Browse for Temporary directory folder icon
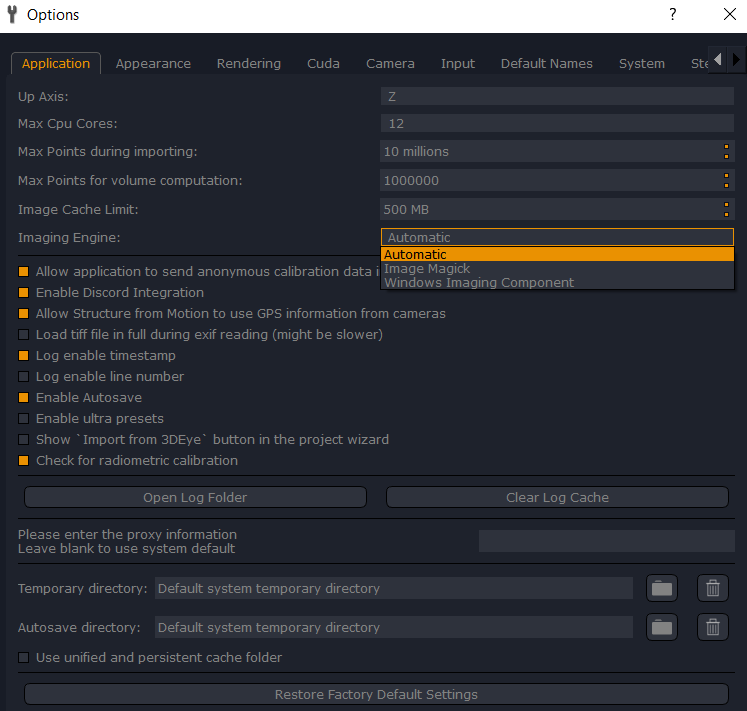 pos(662,589)
